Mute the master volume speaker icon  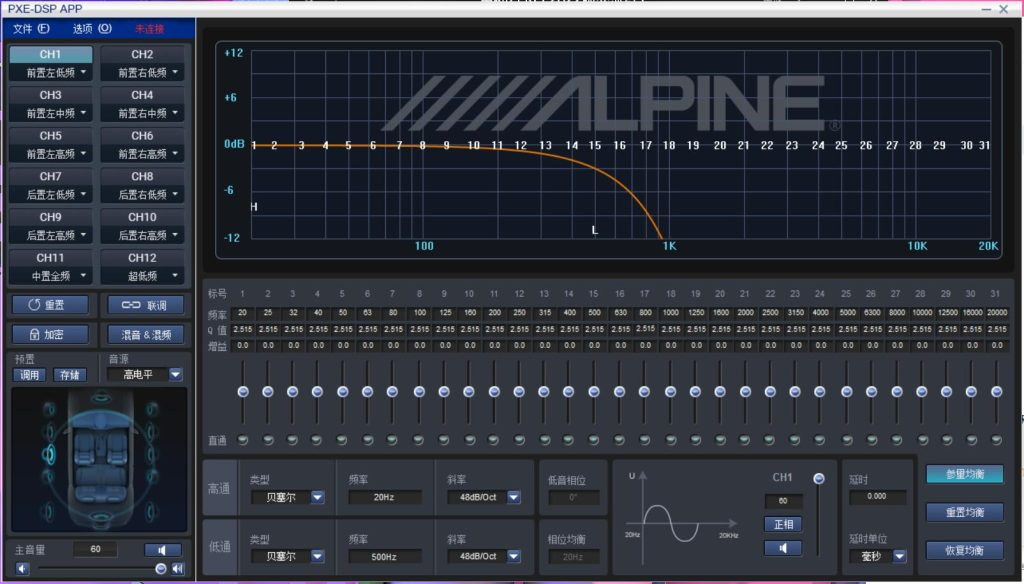(162, 550)
